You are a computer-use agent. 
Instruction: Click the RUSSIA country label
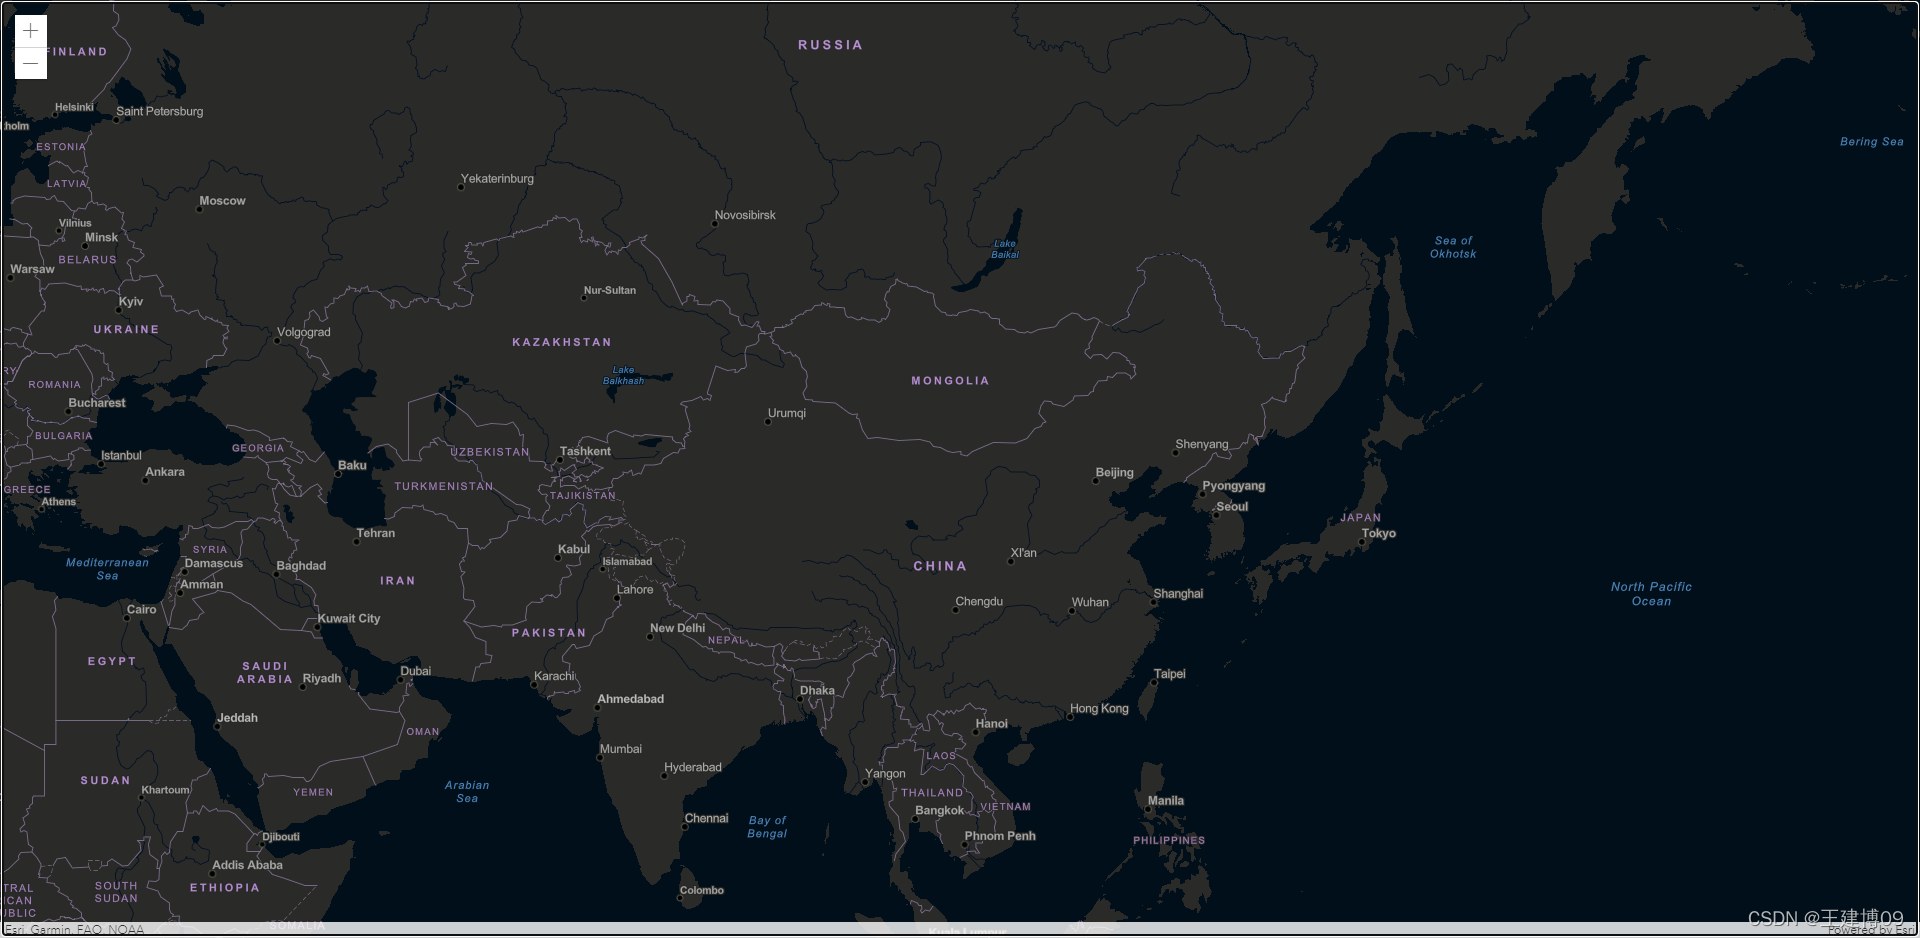point(830,45)
